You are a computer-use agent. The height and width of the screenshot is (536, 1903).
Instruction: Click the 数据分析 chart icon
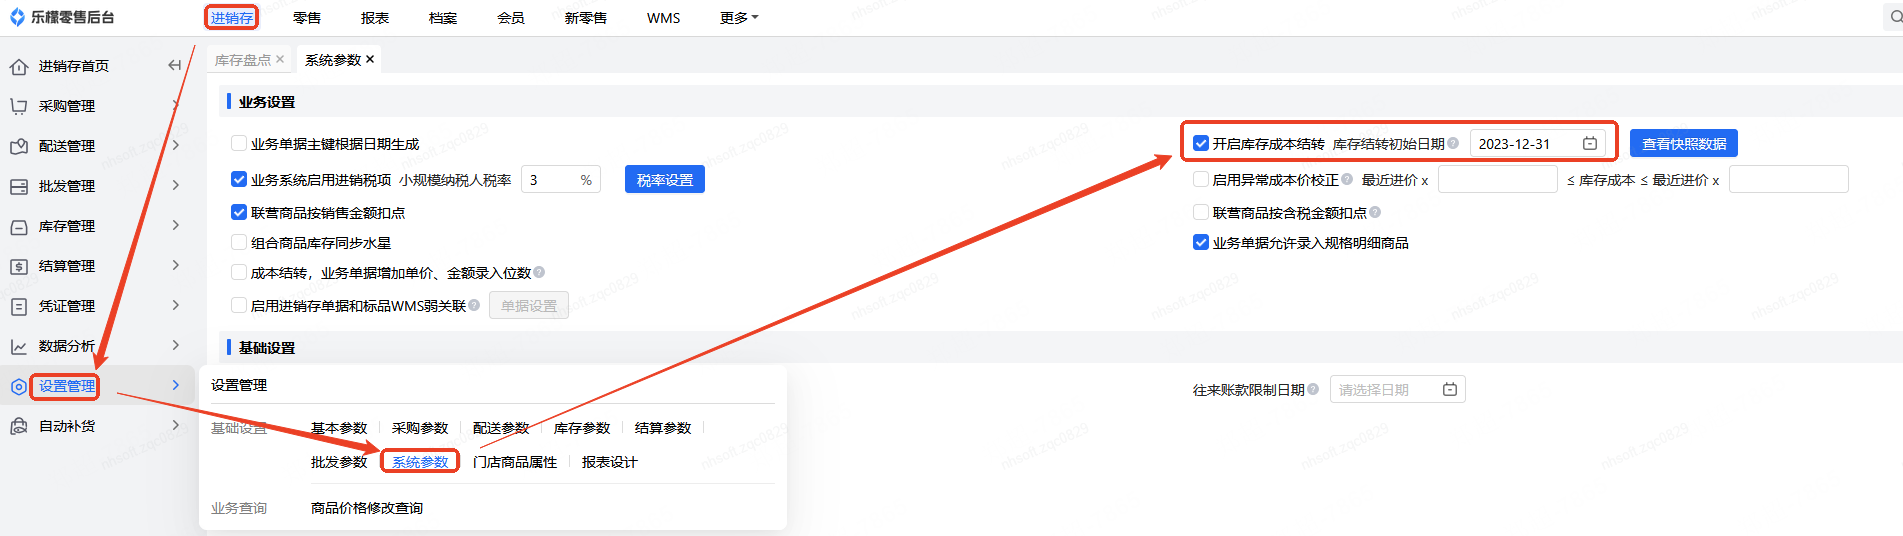[x=18, y=346]
